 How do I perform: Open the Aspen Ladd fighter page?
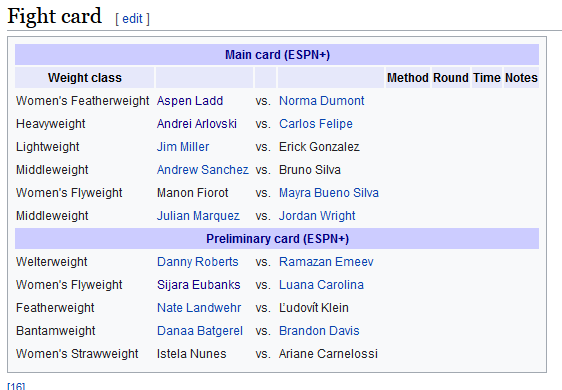click(190, 101)
